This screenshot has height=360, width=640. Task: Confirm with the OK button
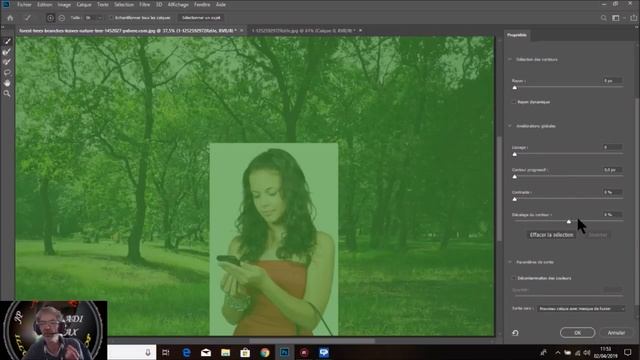(x=577, y=333)
